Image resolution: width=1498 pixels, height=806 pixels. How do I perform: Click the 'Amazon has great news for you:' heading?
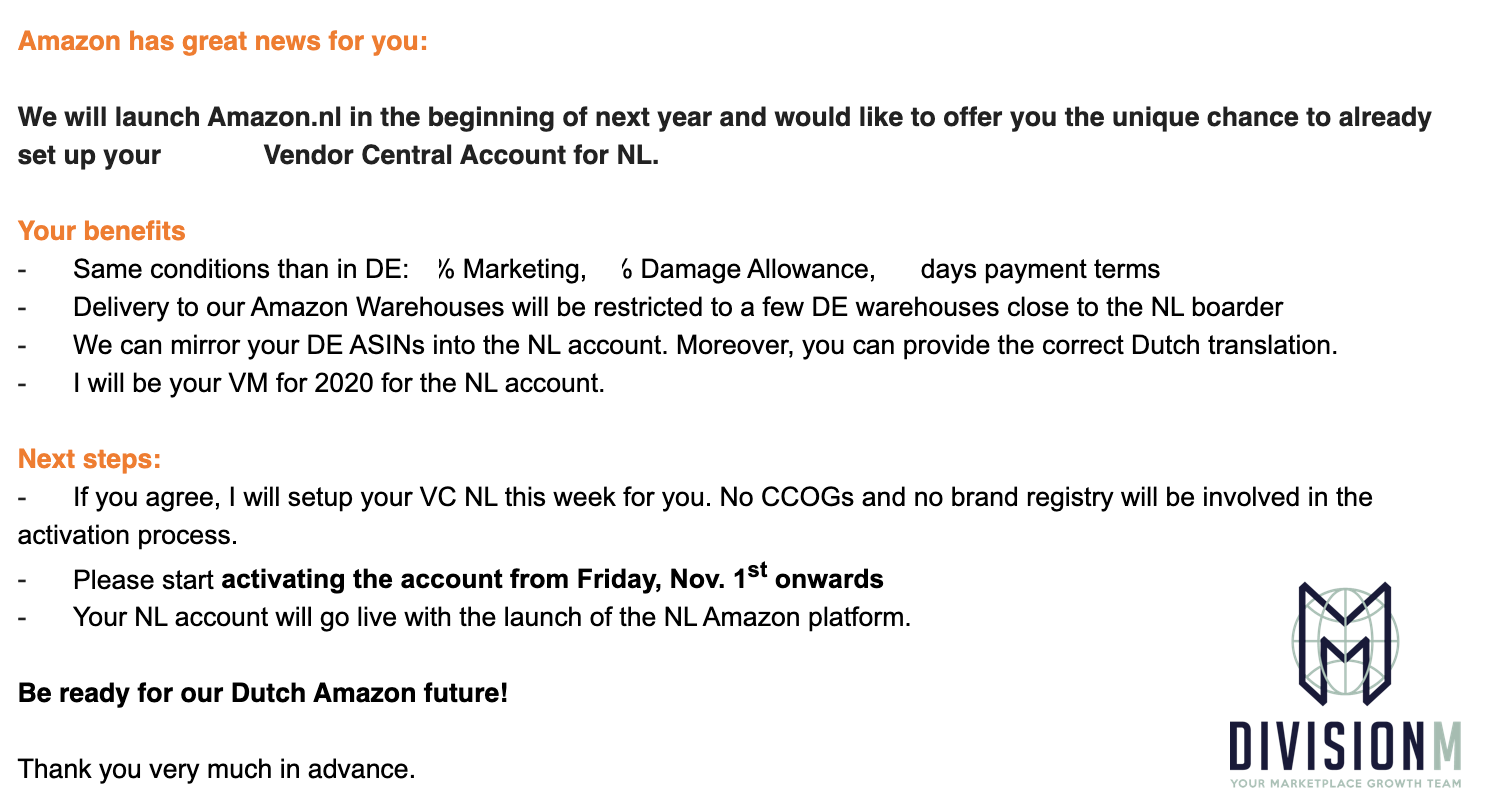(x=222, y=42)
